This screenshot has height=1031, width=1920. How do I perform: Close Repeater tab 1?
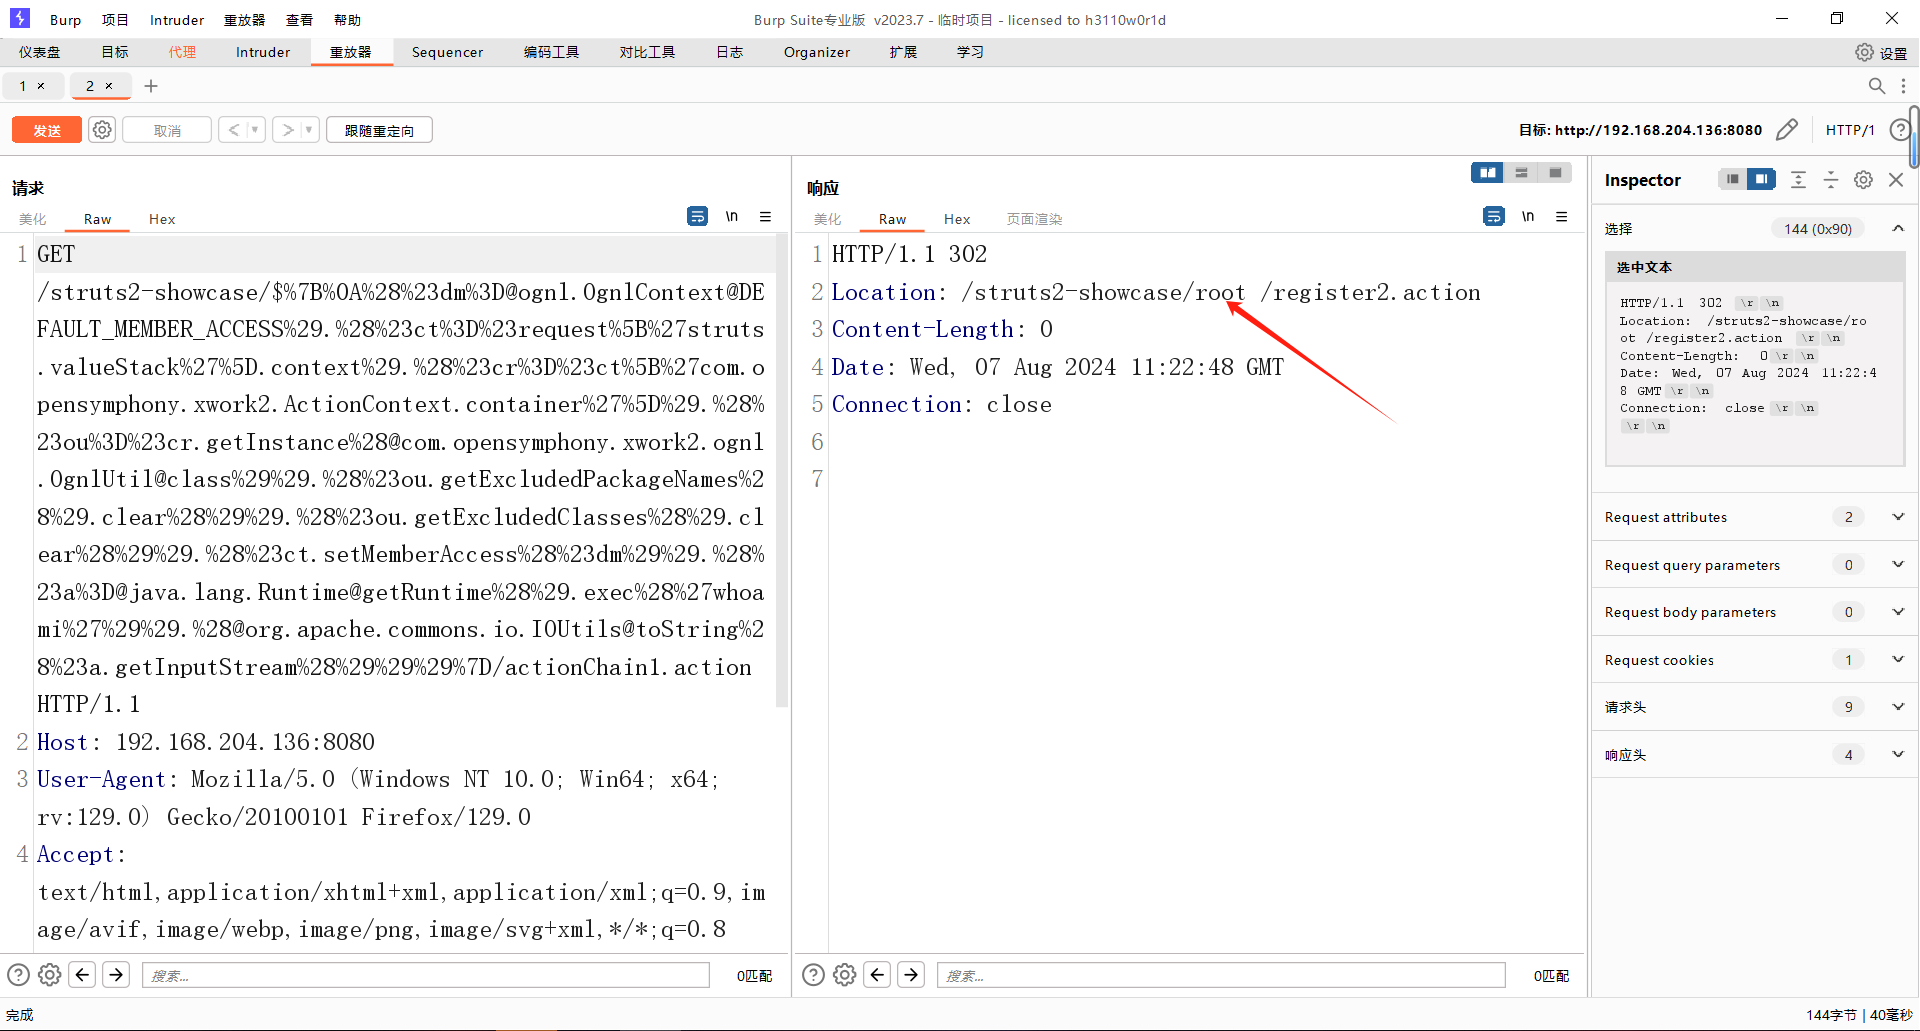[41, 86]
